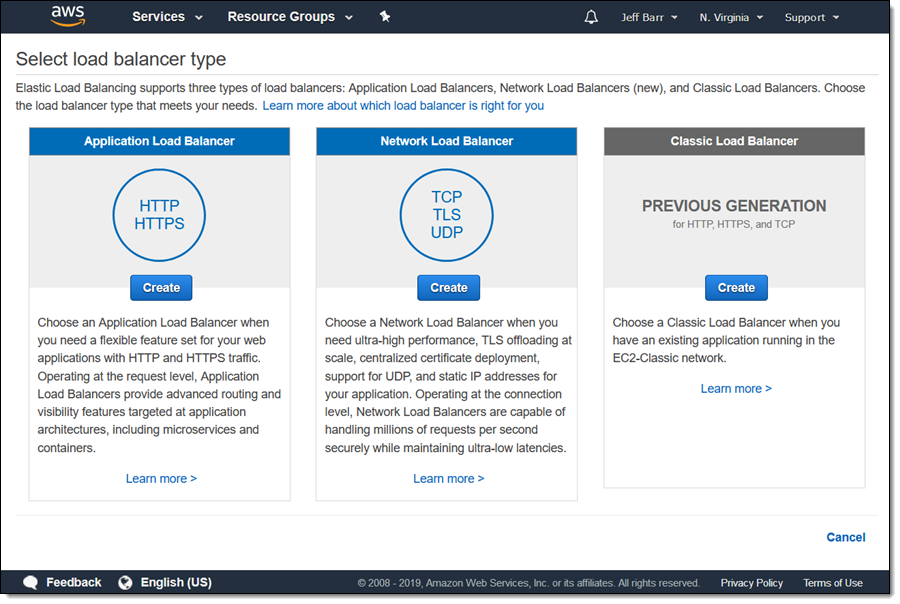
Task: Create a Network Load Balancer
Action: click(x=448, y=287)
